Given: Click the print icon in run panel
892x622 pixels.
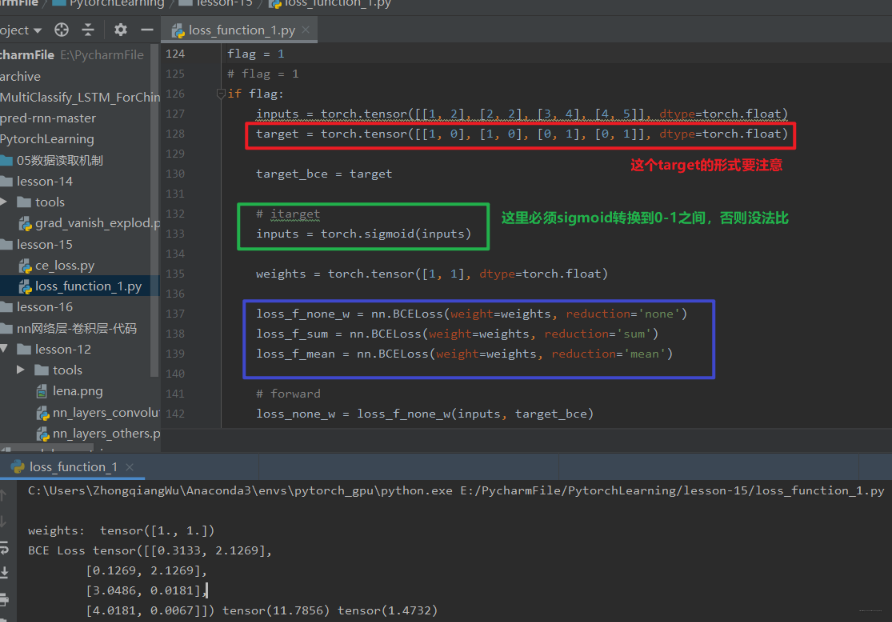Looking at the screenshot, I should point(4,599).
